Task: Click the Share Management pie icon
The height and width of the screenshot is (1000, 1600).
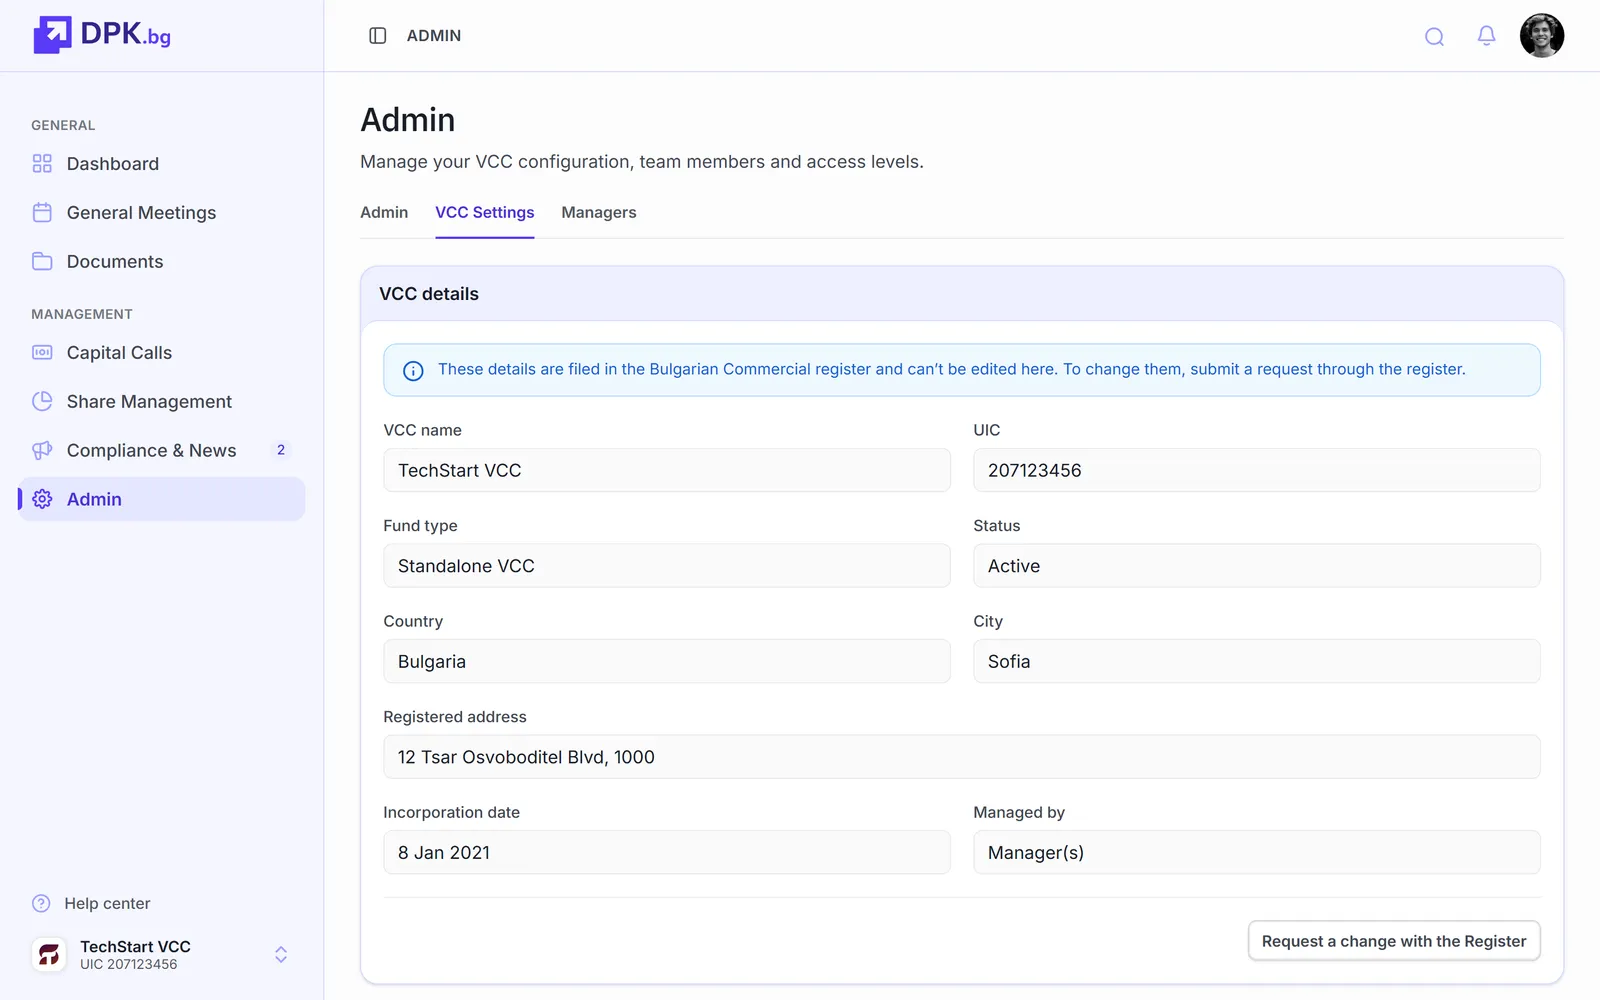Action: pos(42,401)
